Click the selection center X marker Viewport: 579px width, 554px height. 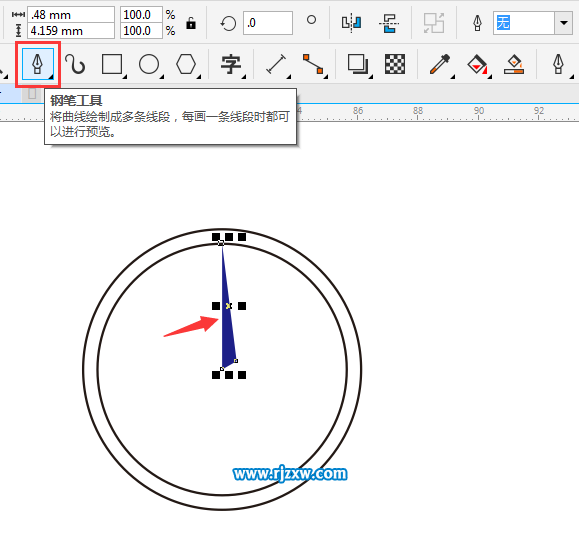(x=229, y=306)
